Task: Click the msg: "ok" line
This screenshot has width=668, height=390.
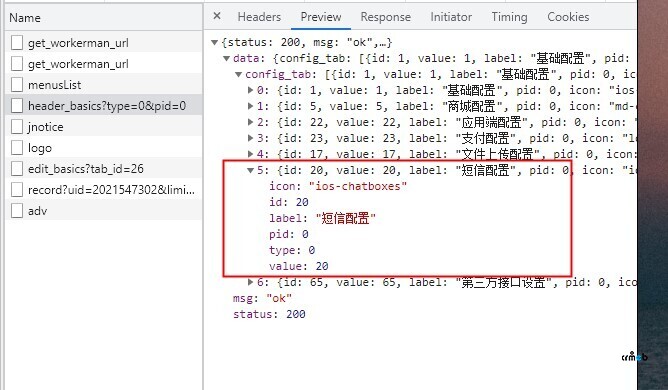Action: point(262,298)
